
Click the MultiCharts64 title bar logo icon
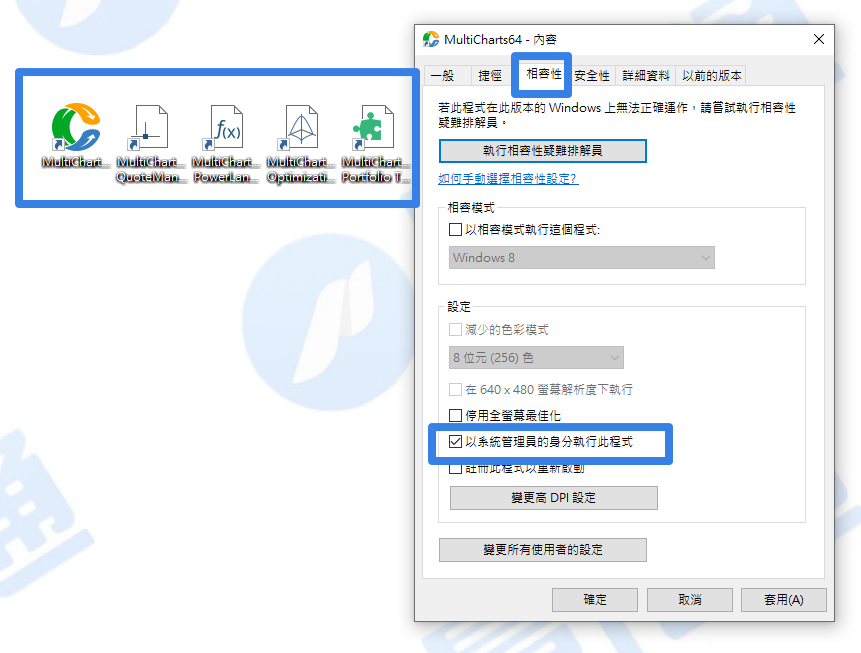pos(431,40)
